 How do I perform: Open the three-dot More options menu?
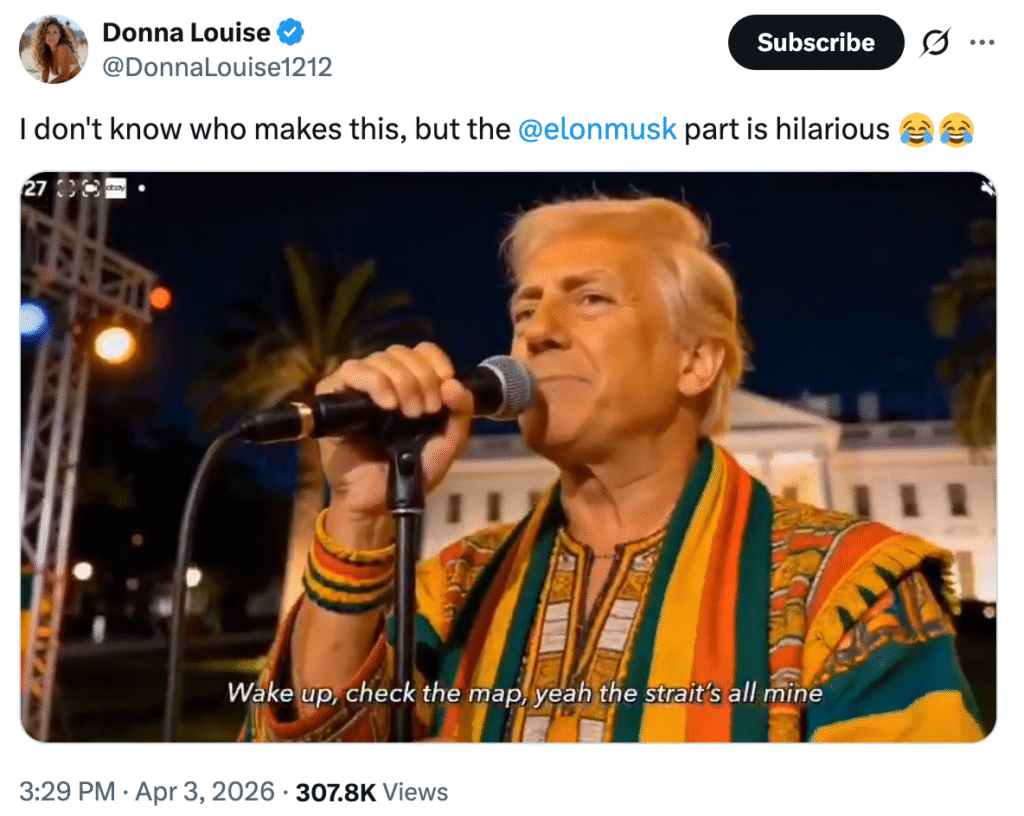(983, 42)
